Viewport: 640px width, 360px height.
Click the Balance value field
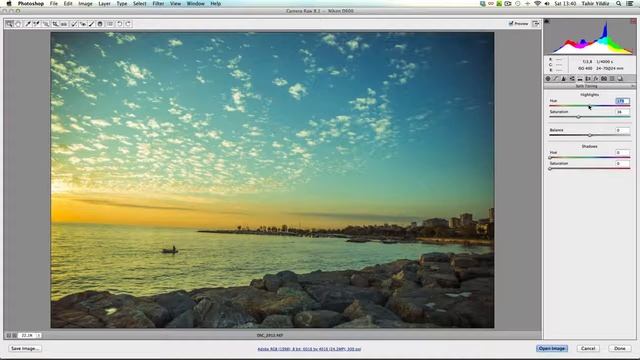coord(622,130)
